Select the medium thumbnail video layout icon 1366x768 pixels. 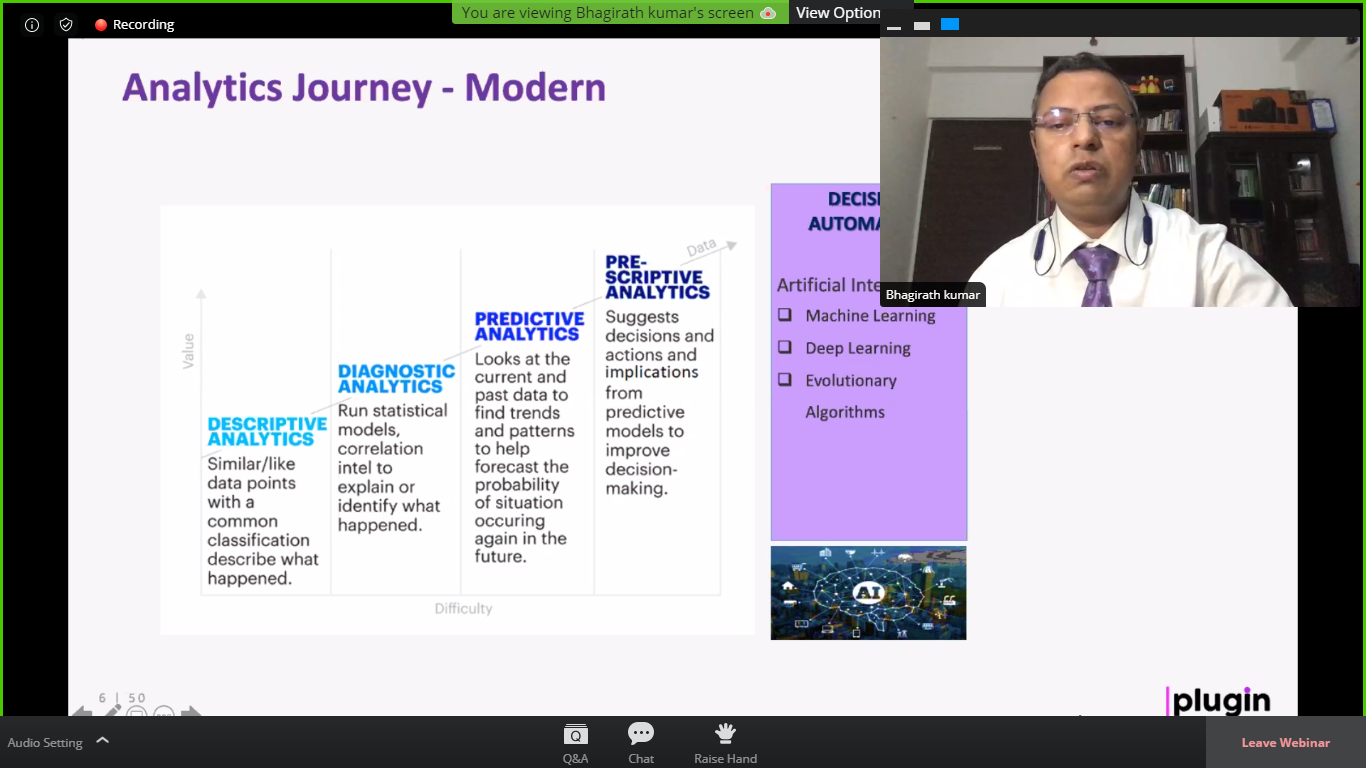click(922, 25)
